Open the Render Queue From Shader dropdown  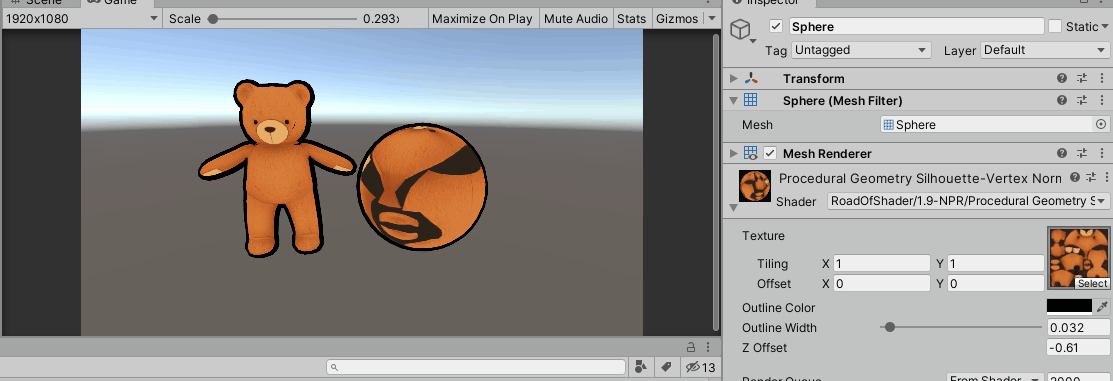pos(994,378)
